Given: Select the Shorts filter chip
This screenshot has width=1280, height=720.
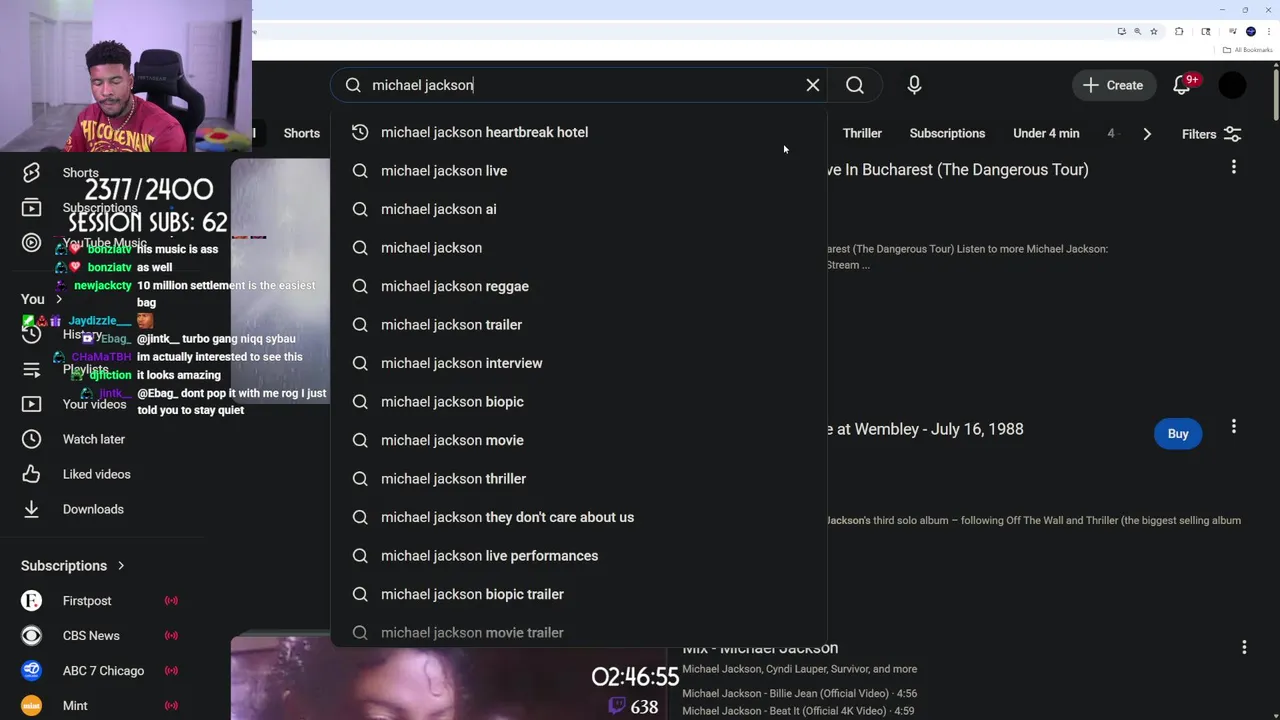Looking at the screenshot, I should (301, 133).
